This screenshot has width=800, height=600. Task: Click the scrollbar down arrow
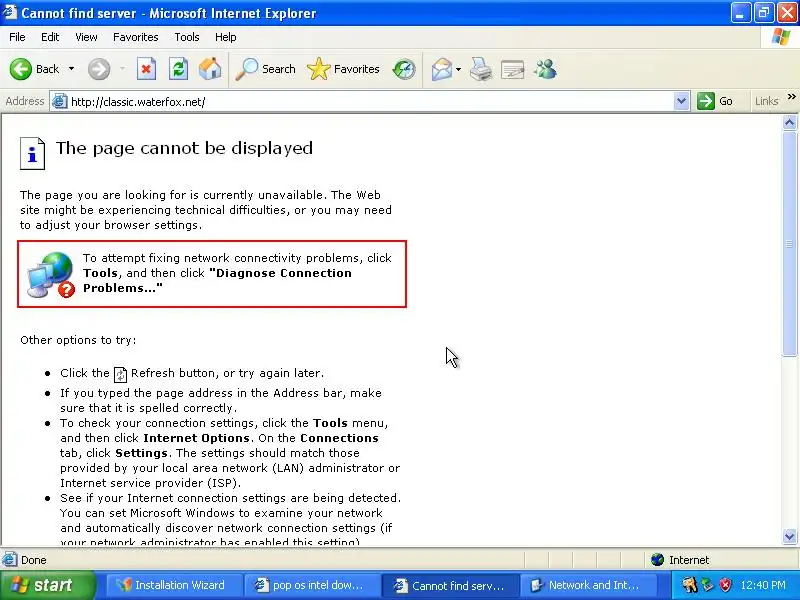click(790, 536)
